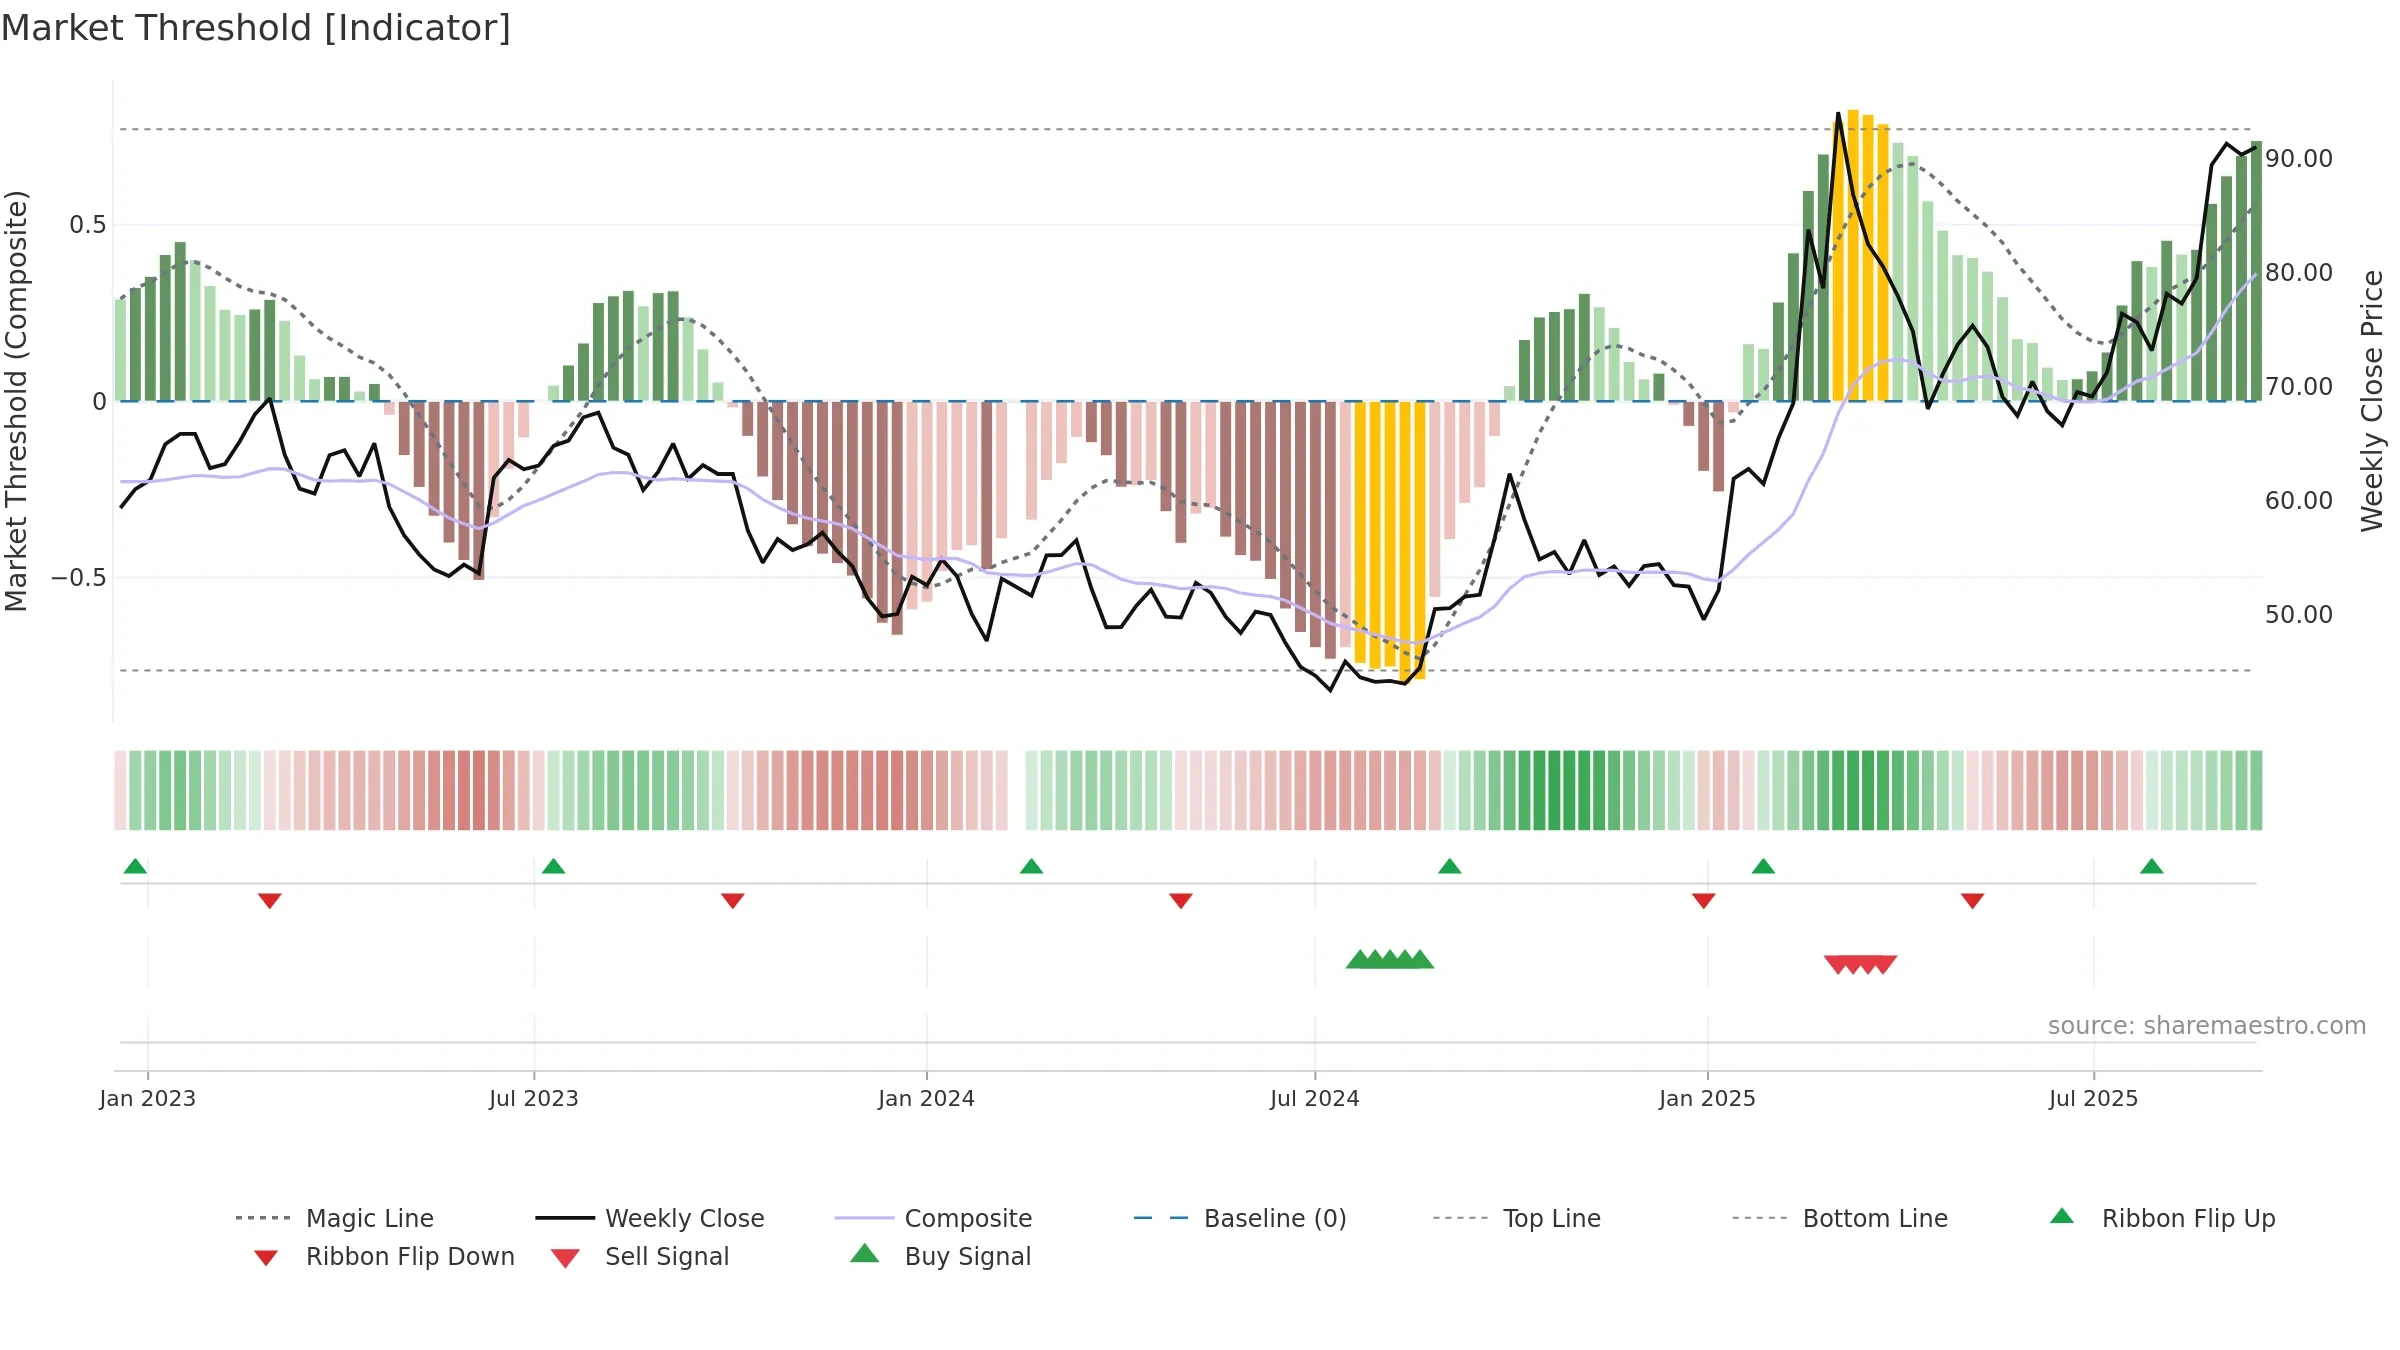Screen dimensions: 2400x1350
Task: Click the red ribbon flip down triangle in early 2023
Action: click(x=269, y=900)
